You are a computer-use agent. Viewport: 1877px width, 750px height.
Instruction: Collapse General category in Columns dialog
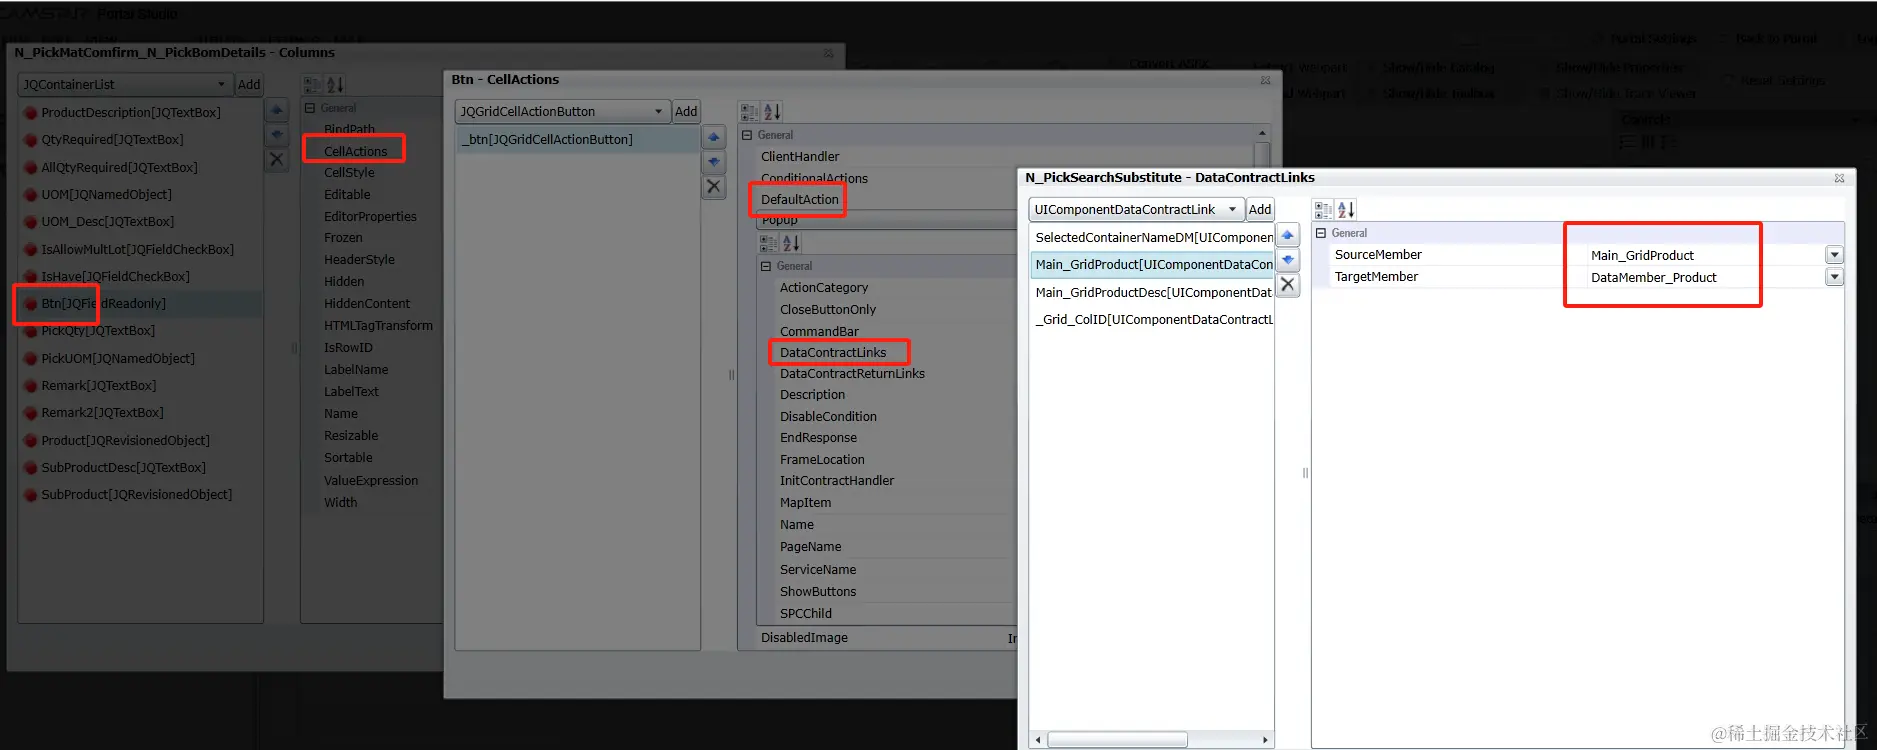tap(310, 108)
